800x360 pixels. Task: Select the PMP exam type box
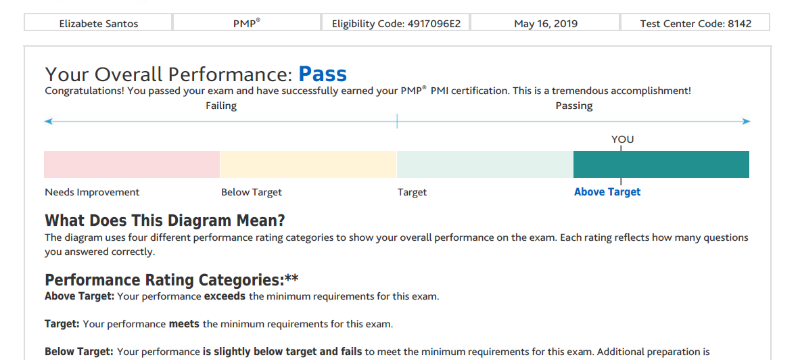pos(247,23)
